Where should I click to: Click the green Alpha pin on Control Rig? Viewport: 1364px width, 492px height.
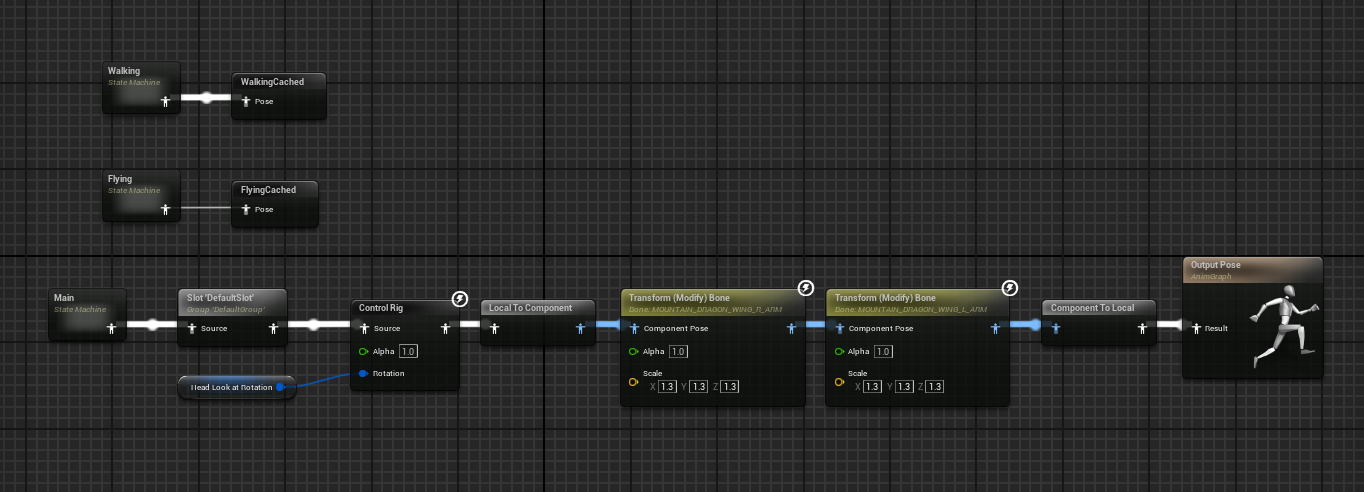[x=364, y=351]
